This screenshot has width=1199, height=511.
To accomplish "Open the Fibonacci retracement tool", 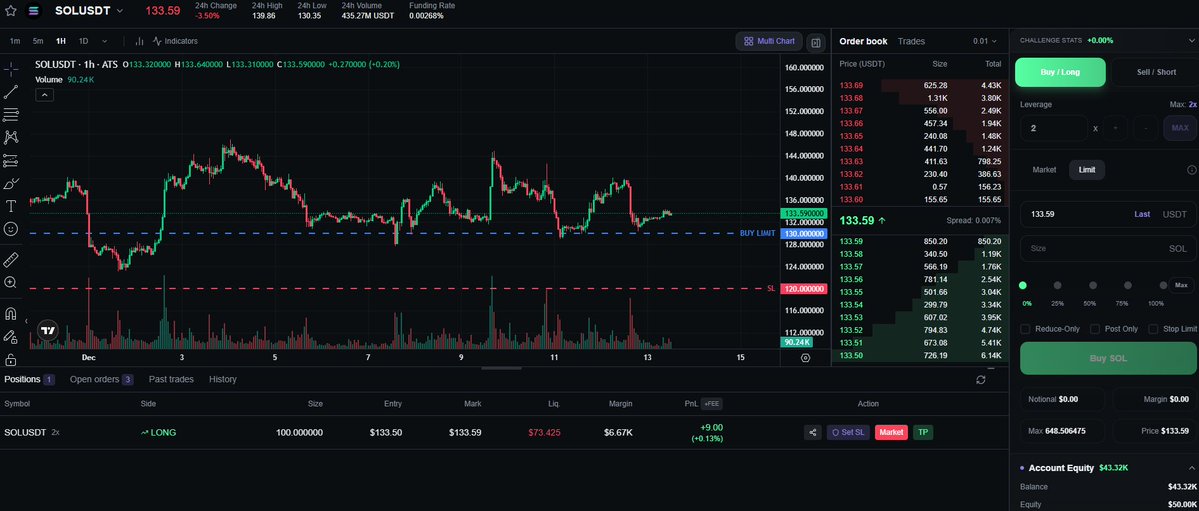I will point(11,115).
